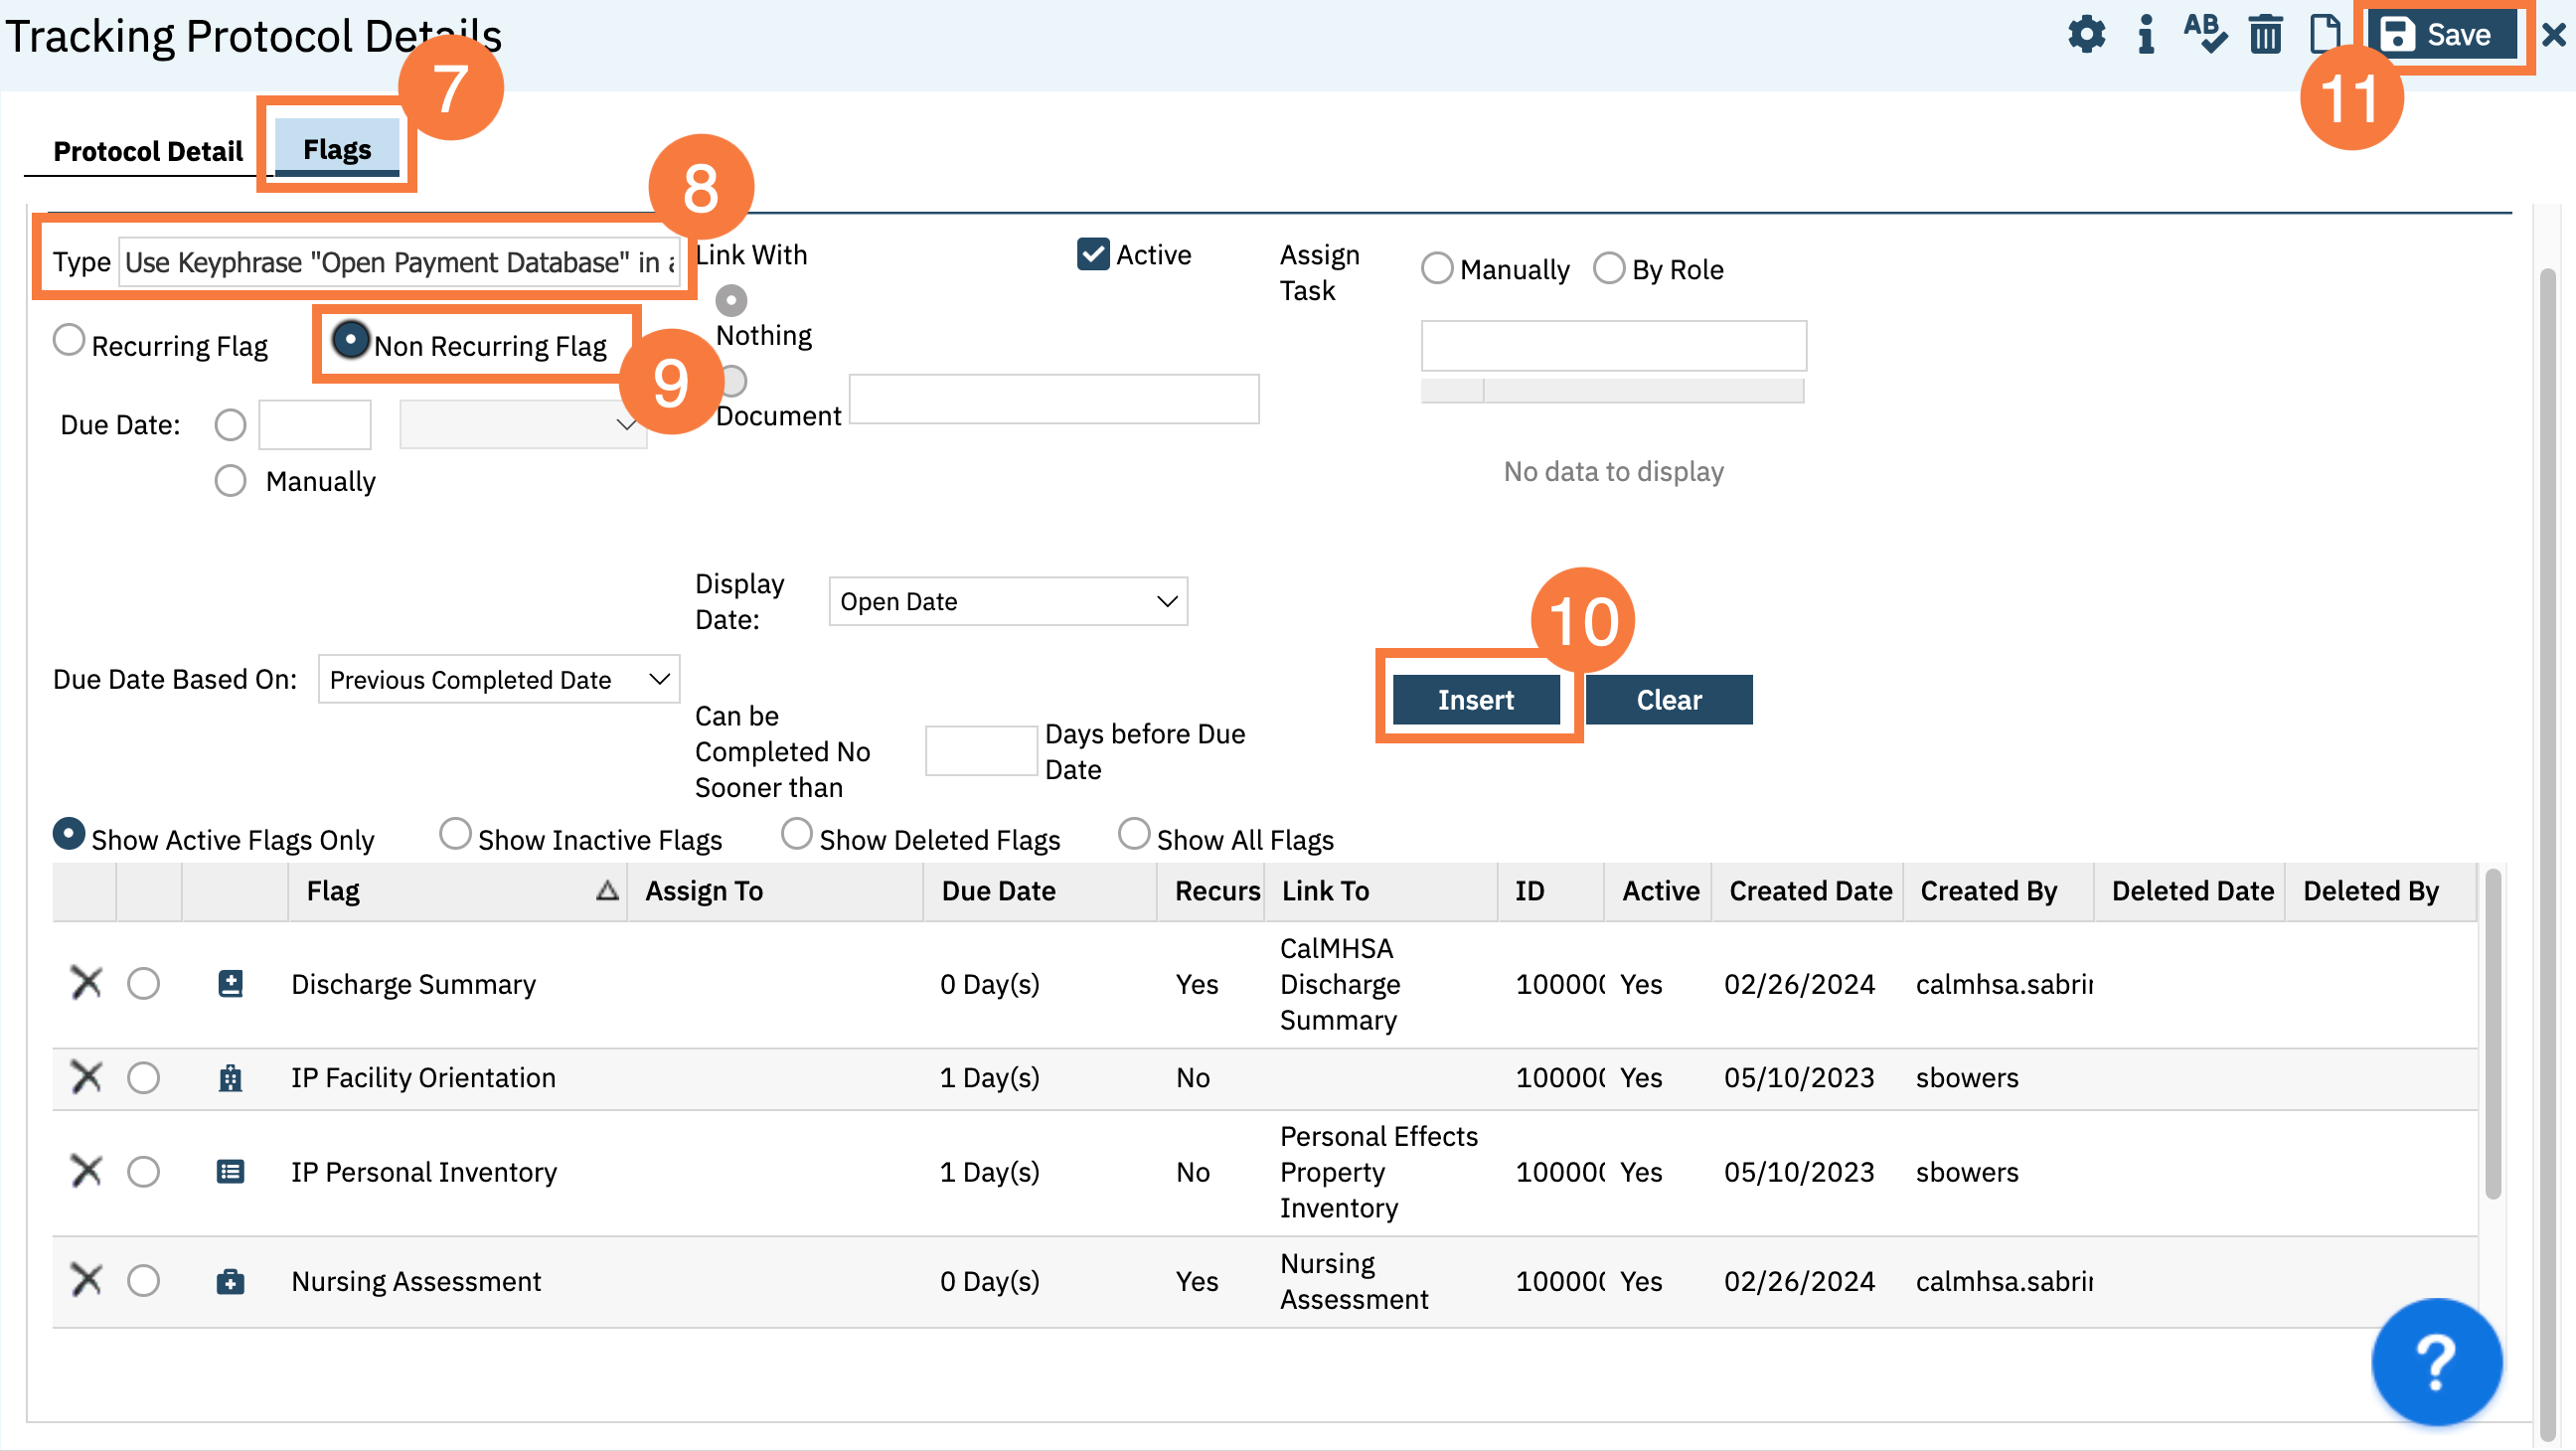This screenshot has width=2576, height=1451.
Task: Click the Discharge Summary flag type icon
Action: click(230, 983)
